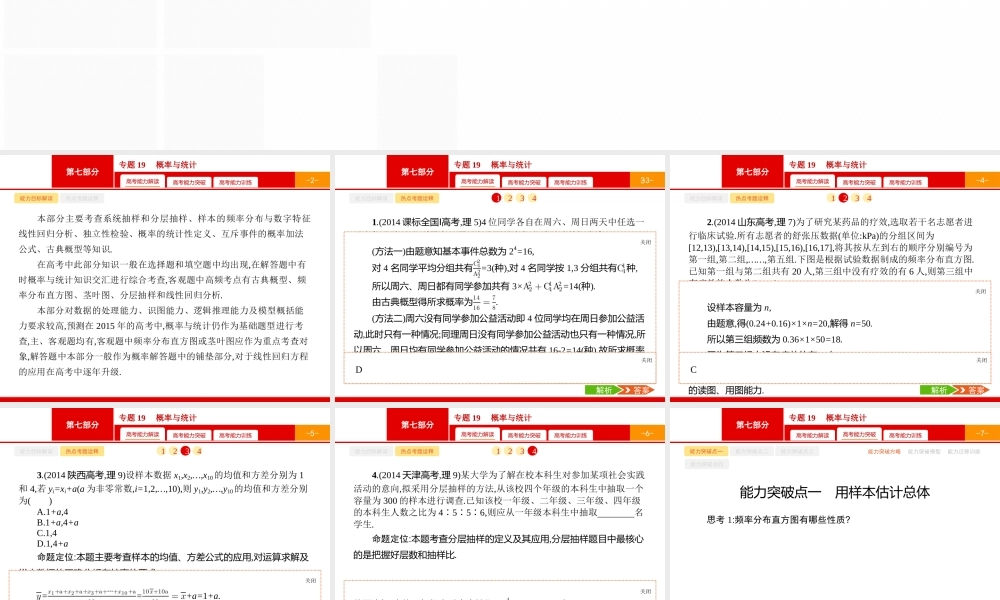
Task: Close the answer D popup on slide 33-
Action: (647, 360)
